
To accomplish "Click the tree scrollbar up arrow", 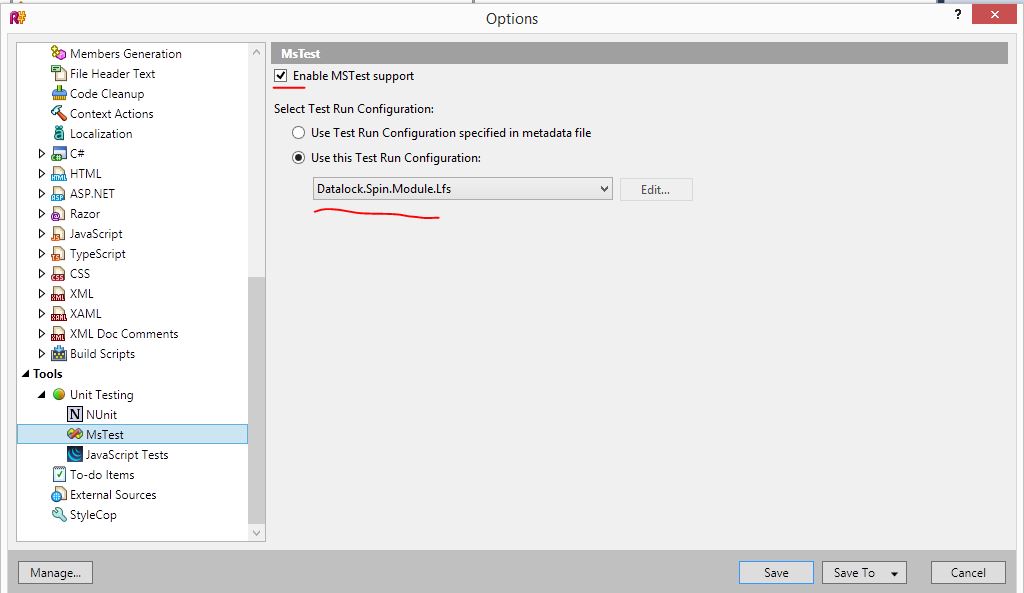I will point(256,52).
